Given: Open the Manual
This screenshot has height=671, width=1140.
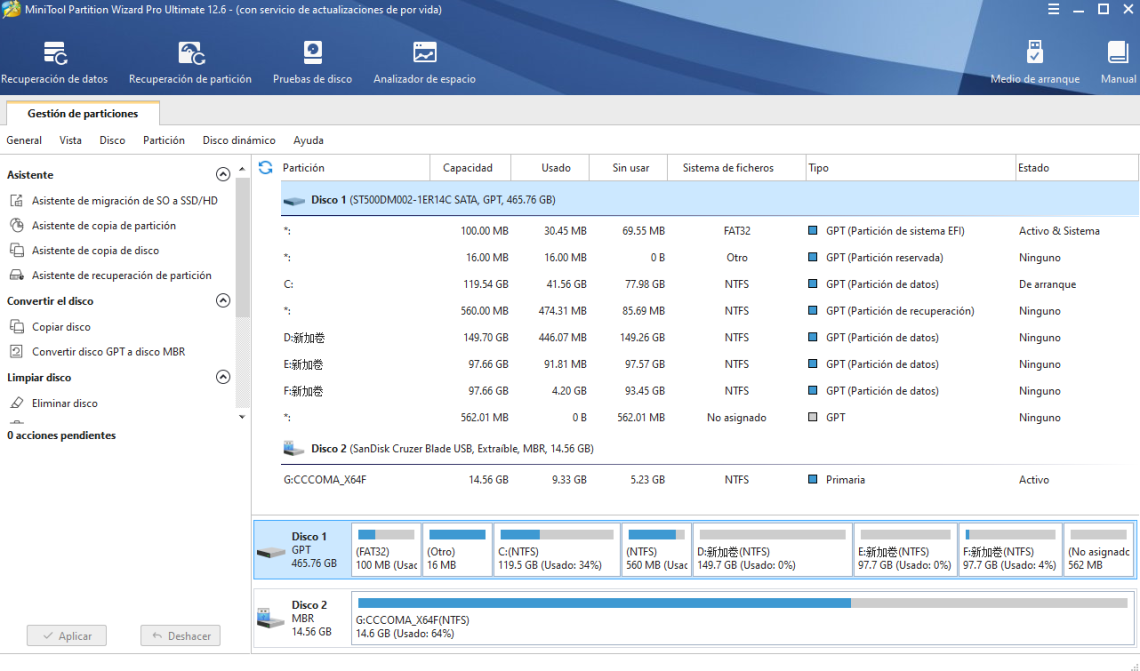Looking at the screenshot, I should (1115, 60).
